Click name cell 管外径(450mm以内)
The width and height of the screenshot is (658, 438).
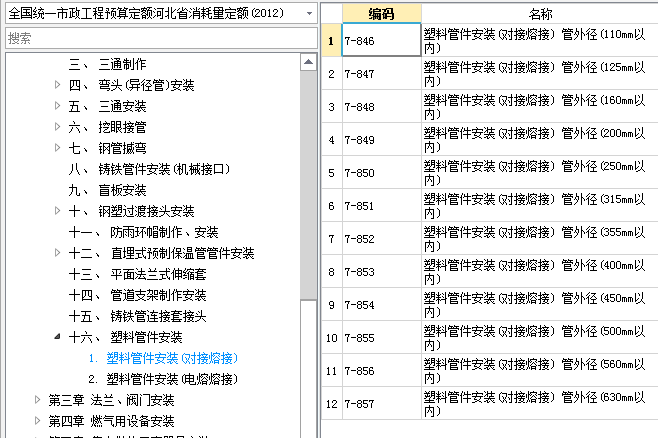point(540,305)
